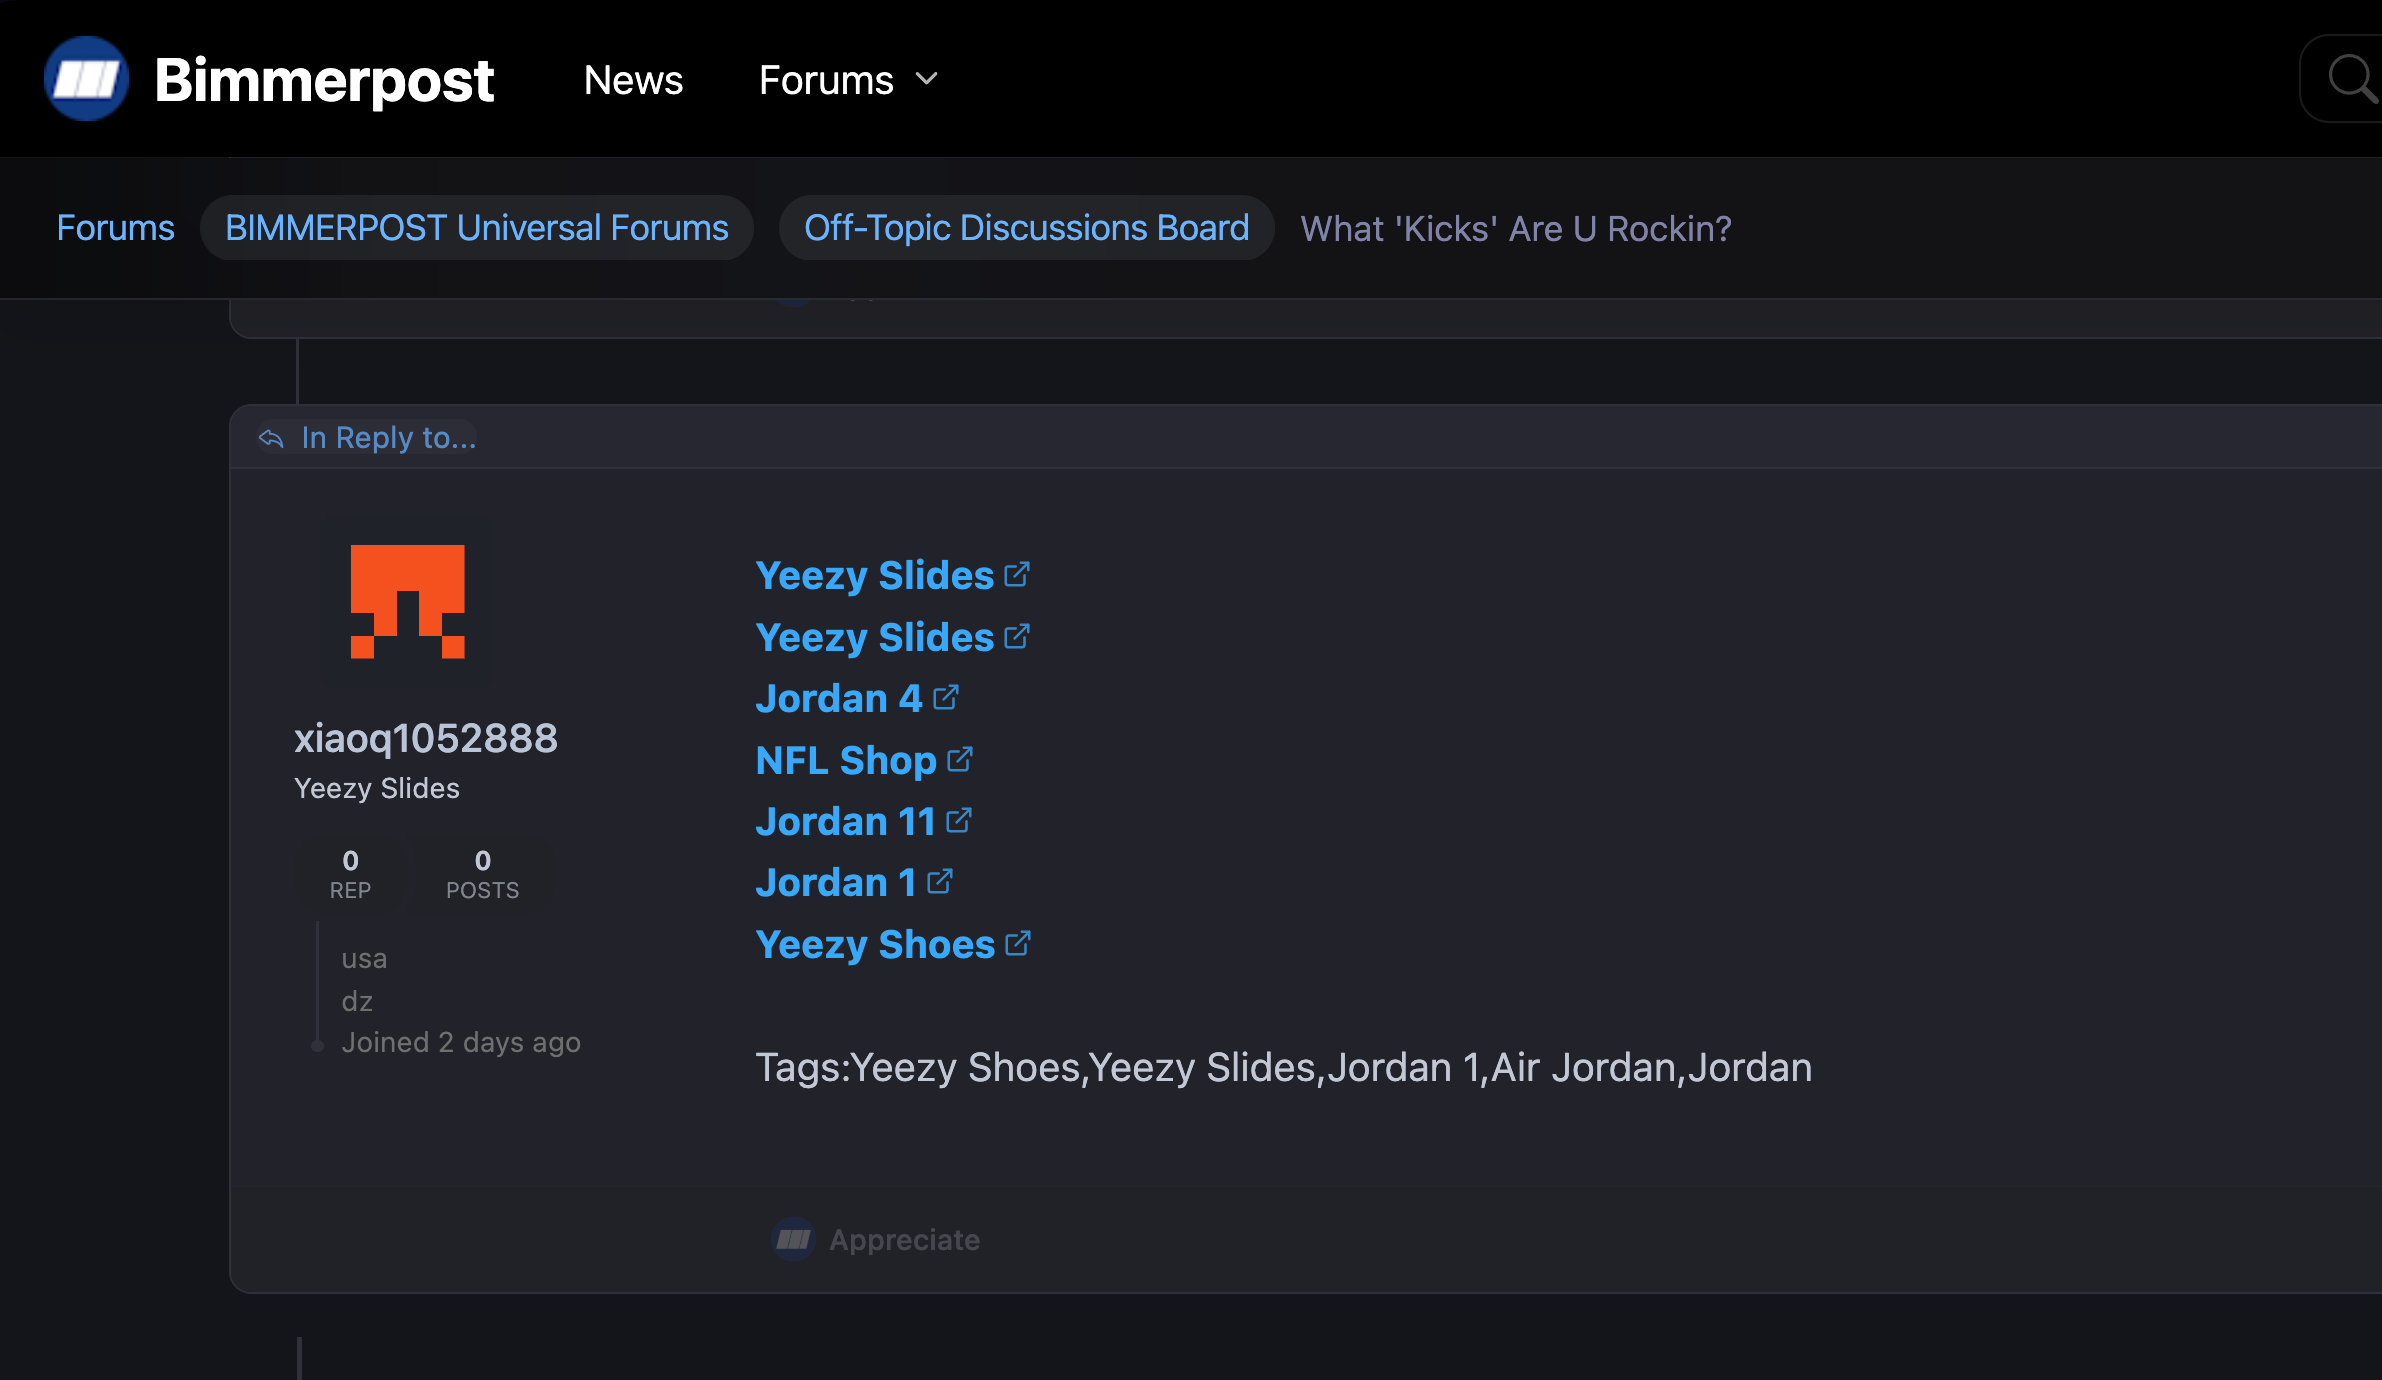This screenshot has width=2382, height=1380.
Task: Click the Appreciate badge icon
Action: pyautogui.click(x=794, y=1240)
